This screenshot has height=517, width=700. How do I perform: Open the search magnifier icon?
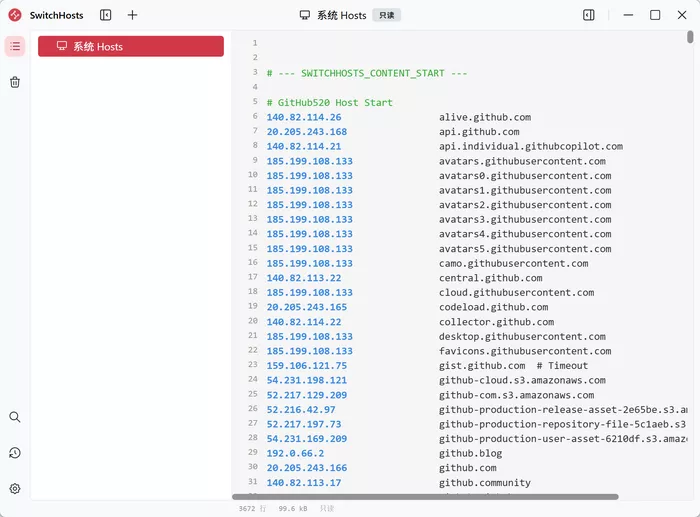(15, 417)
